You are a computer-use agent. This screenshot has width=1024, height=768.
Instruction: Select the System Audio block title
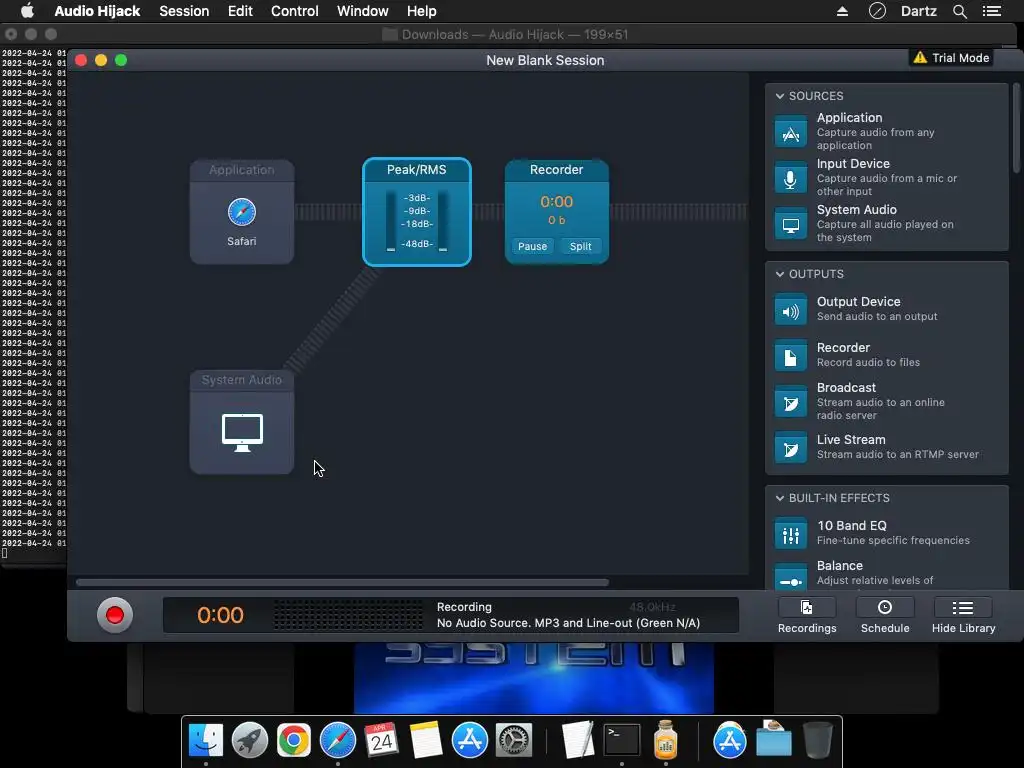(242, 380)
